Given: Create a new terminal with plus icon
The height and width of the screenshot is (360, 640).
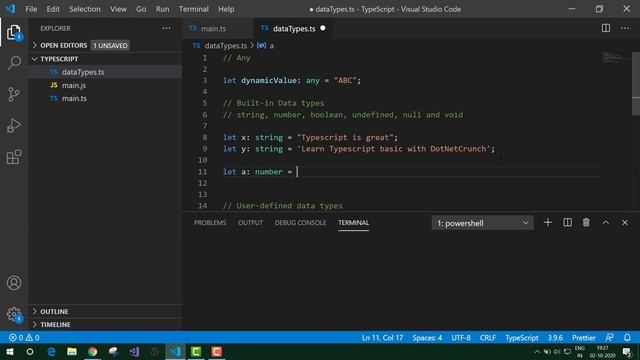Looking at the screenshot, I should pos(548,222).
